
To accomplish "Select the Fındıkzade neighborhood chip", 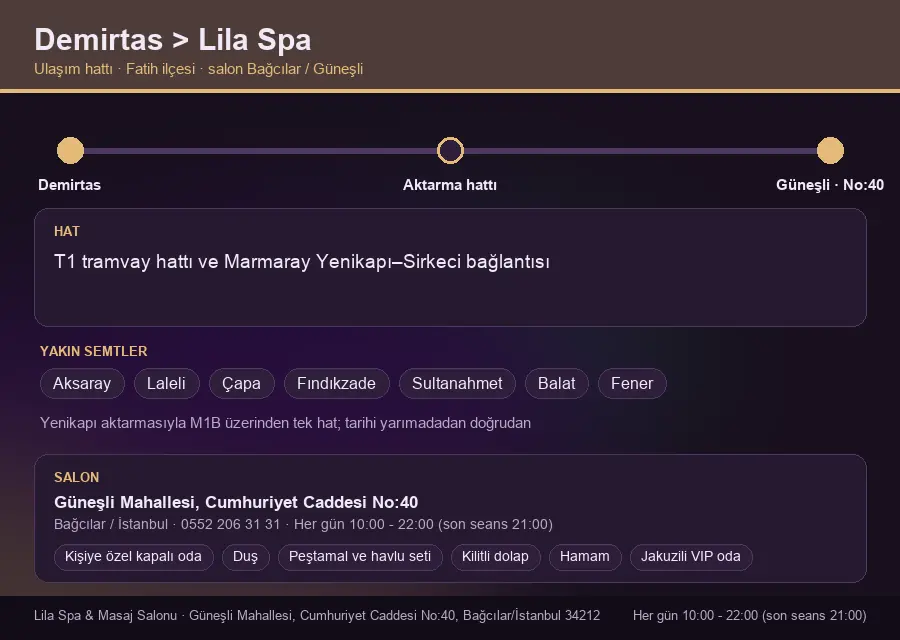I will [336, 383].
